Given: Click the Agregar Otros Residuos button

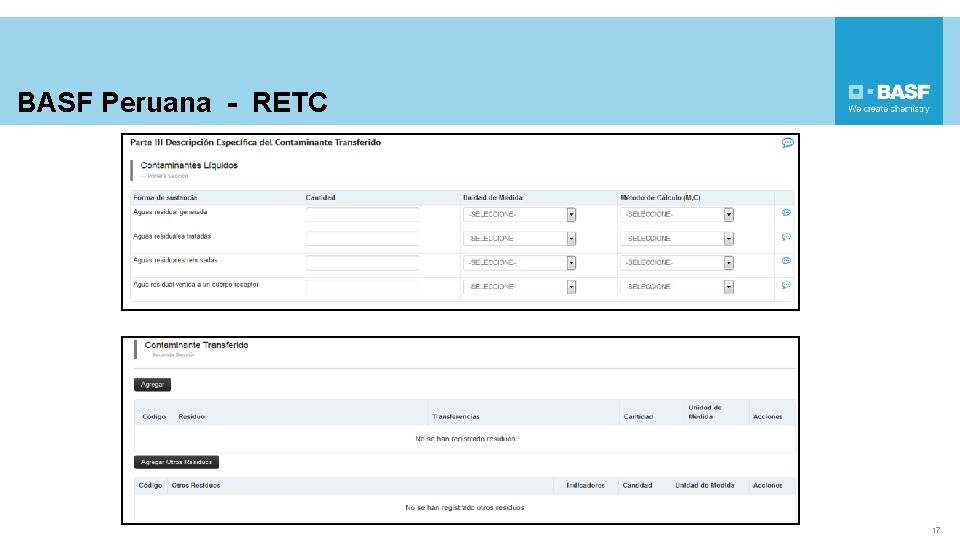Looking at the screenshot, I should pos(176,462).
